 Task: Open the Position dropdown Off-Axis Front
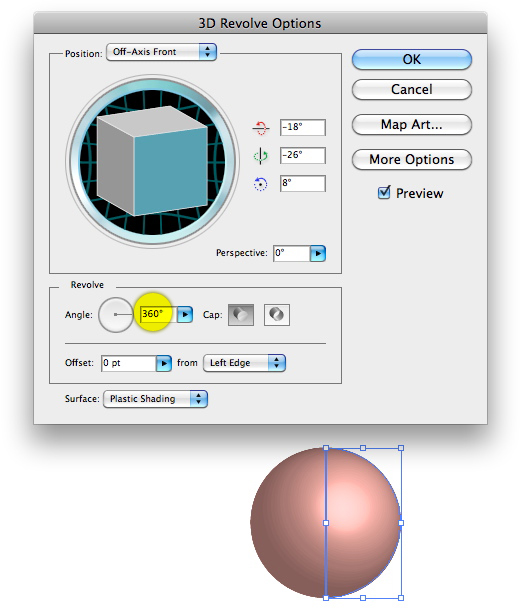point(161,52)
